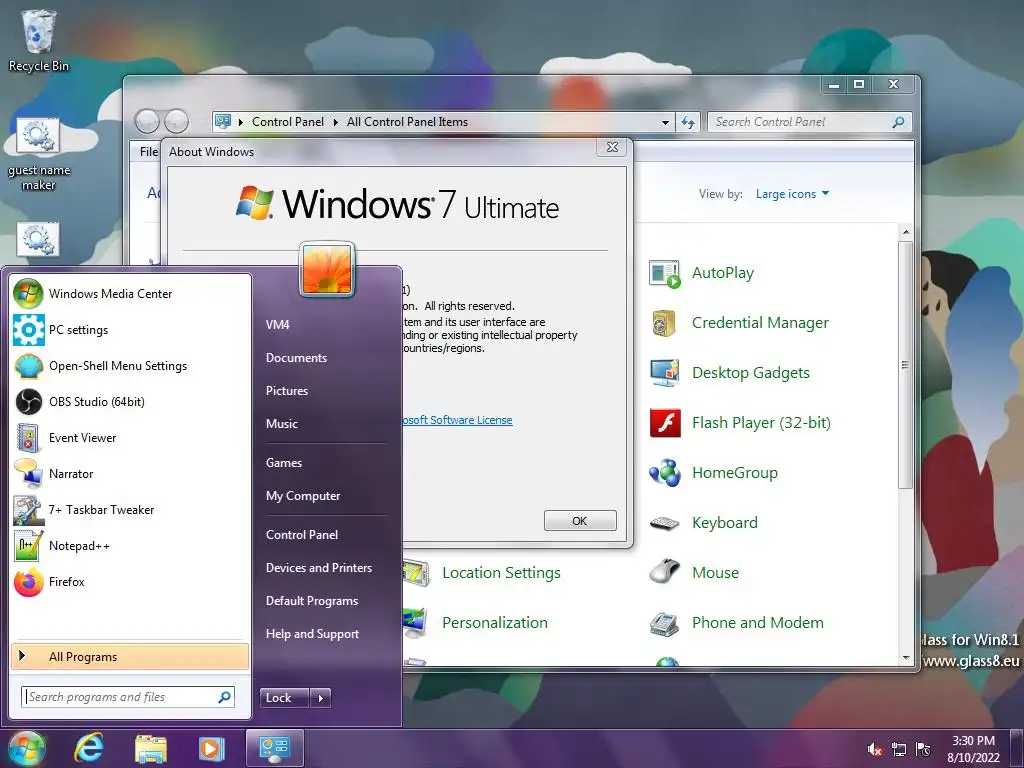Open Pictures from Start menu
This screenshot has width=1024, height=768.
click(x=287, y=391)
